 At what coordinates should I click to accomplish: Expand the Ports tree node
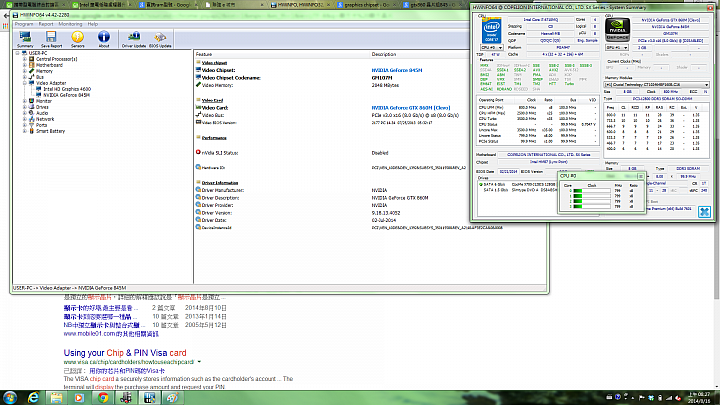[25, 125]
